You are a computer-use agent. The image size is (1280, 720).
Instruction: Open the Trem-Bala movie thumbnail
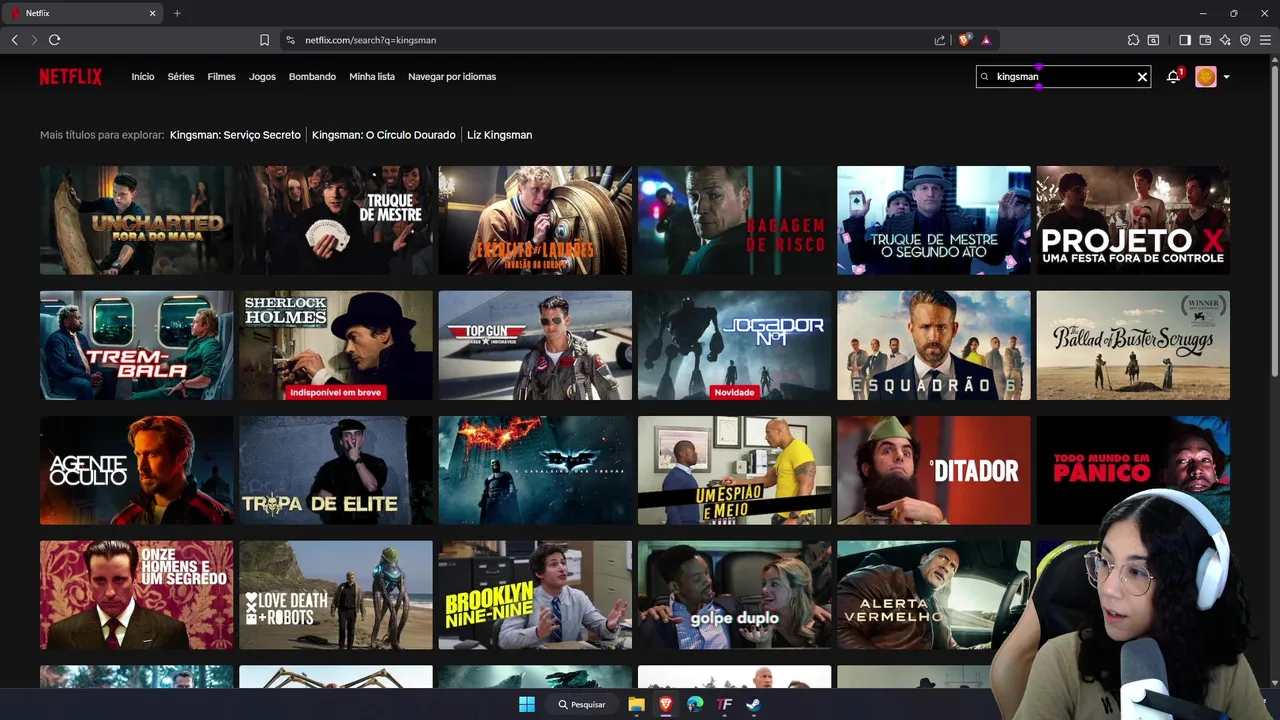click(137, 345)
